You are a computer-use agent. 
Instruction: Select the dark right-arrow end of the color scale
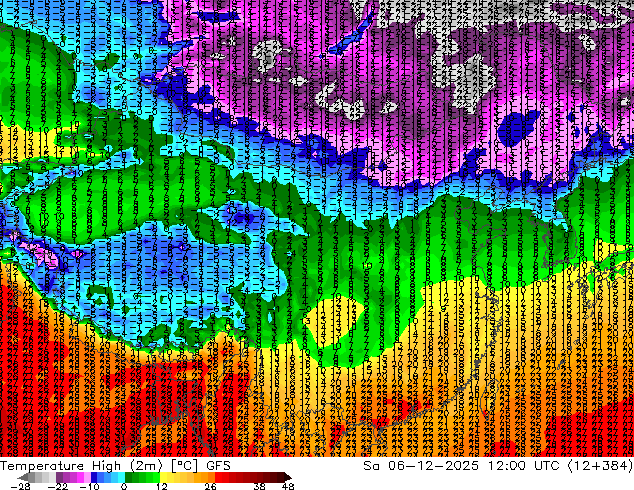click(x=287, y=477)
